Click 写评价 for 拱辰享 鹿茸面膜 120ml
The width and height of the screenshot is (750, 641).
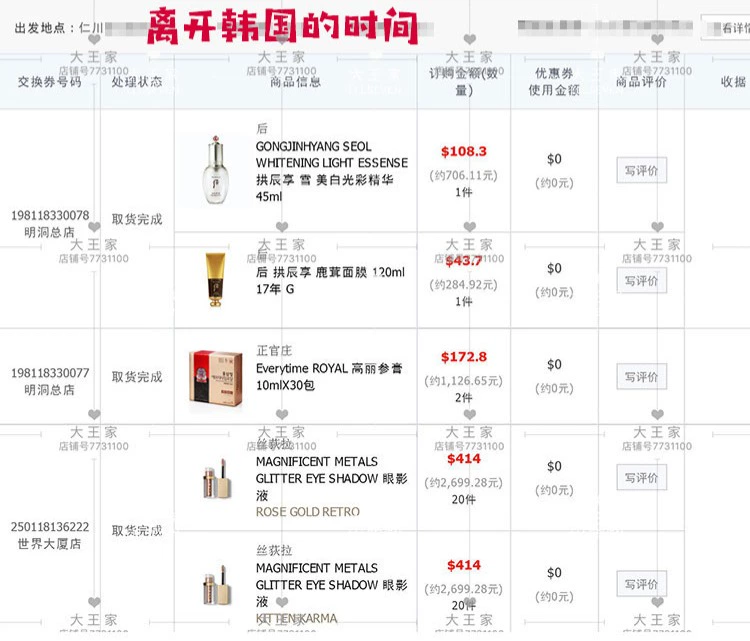click(641, 280)
